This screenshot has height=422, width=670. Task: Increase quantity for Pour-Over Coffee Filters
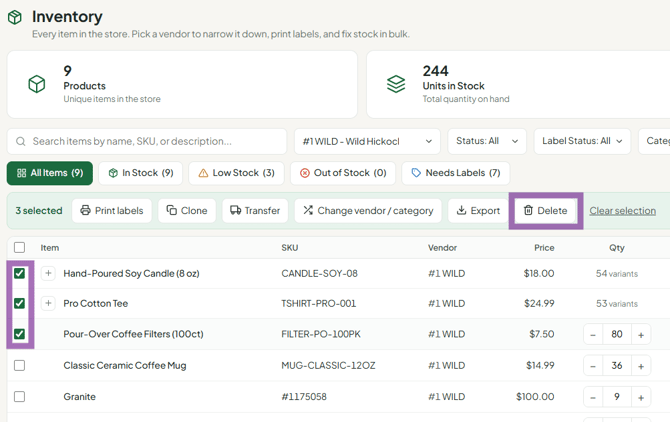coord(641,334)
